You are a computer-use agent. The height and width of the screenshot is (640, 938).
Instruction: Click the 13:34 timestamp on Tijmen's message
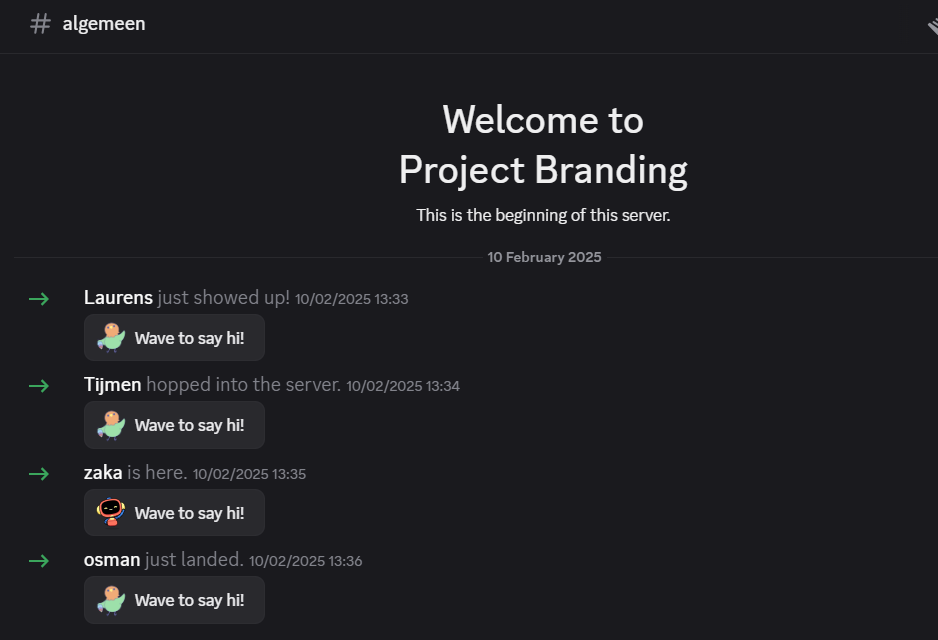(x=403, y=386)
